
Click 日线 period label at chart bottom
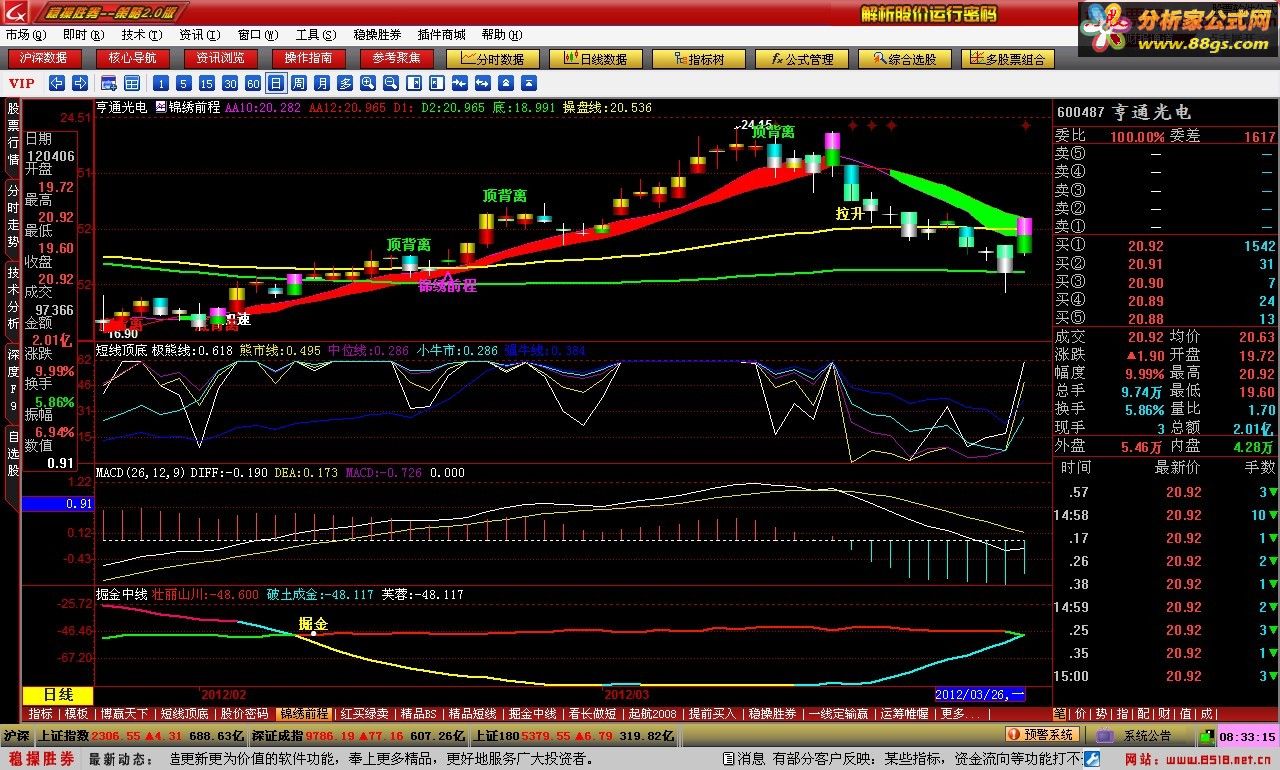tap(58, 694)
